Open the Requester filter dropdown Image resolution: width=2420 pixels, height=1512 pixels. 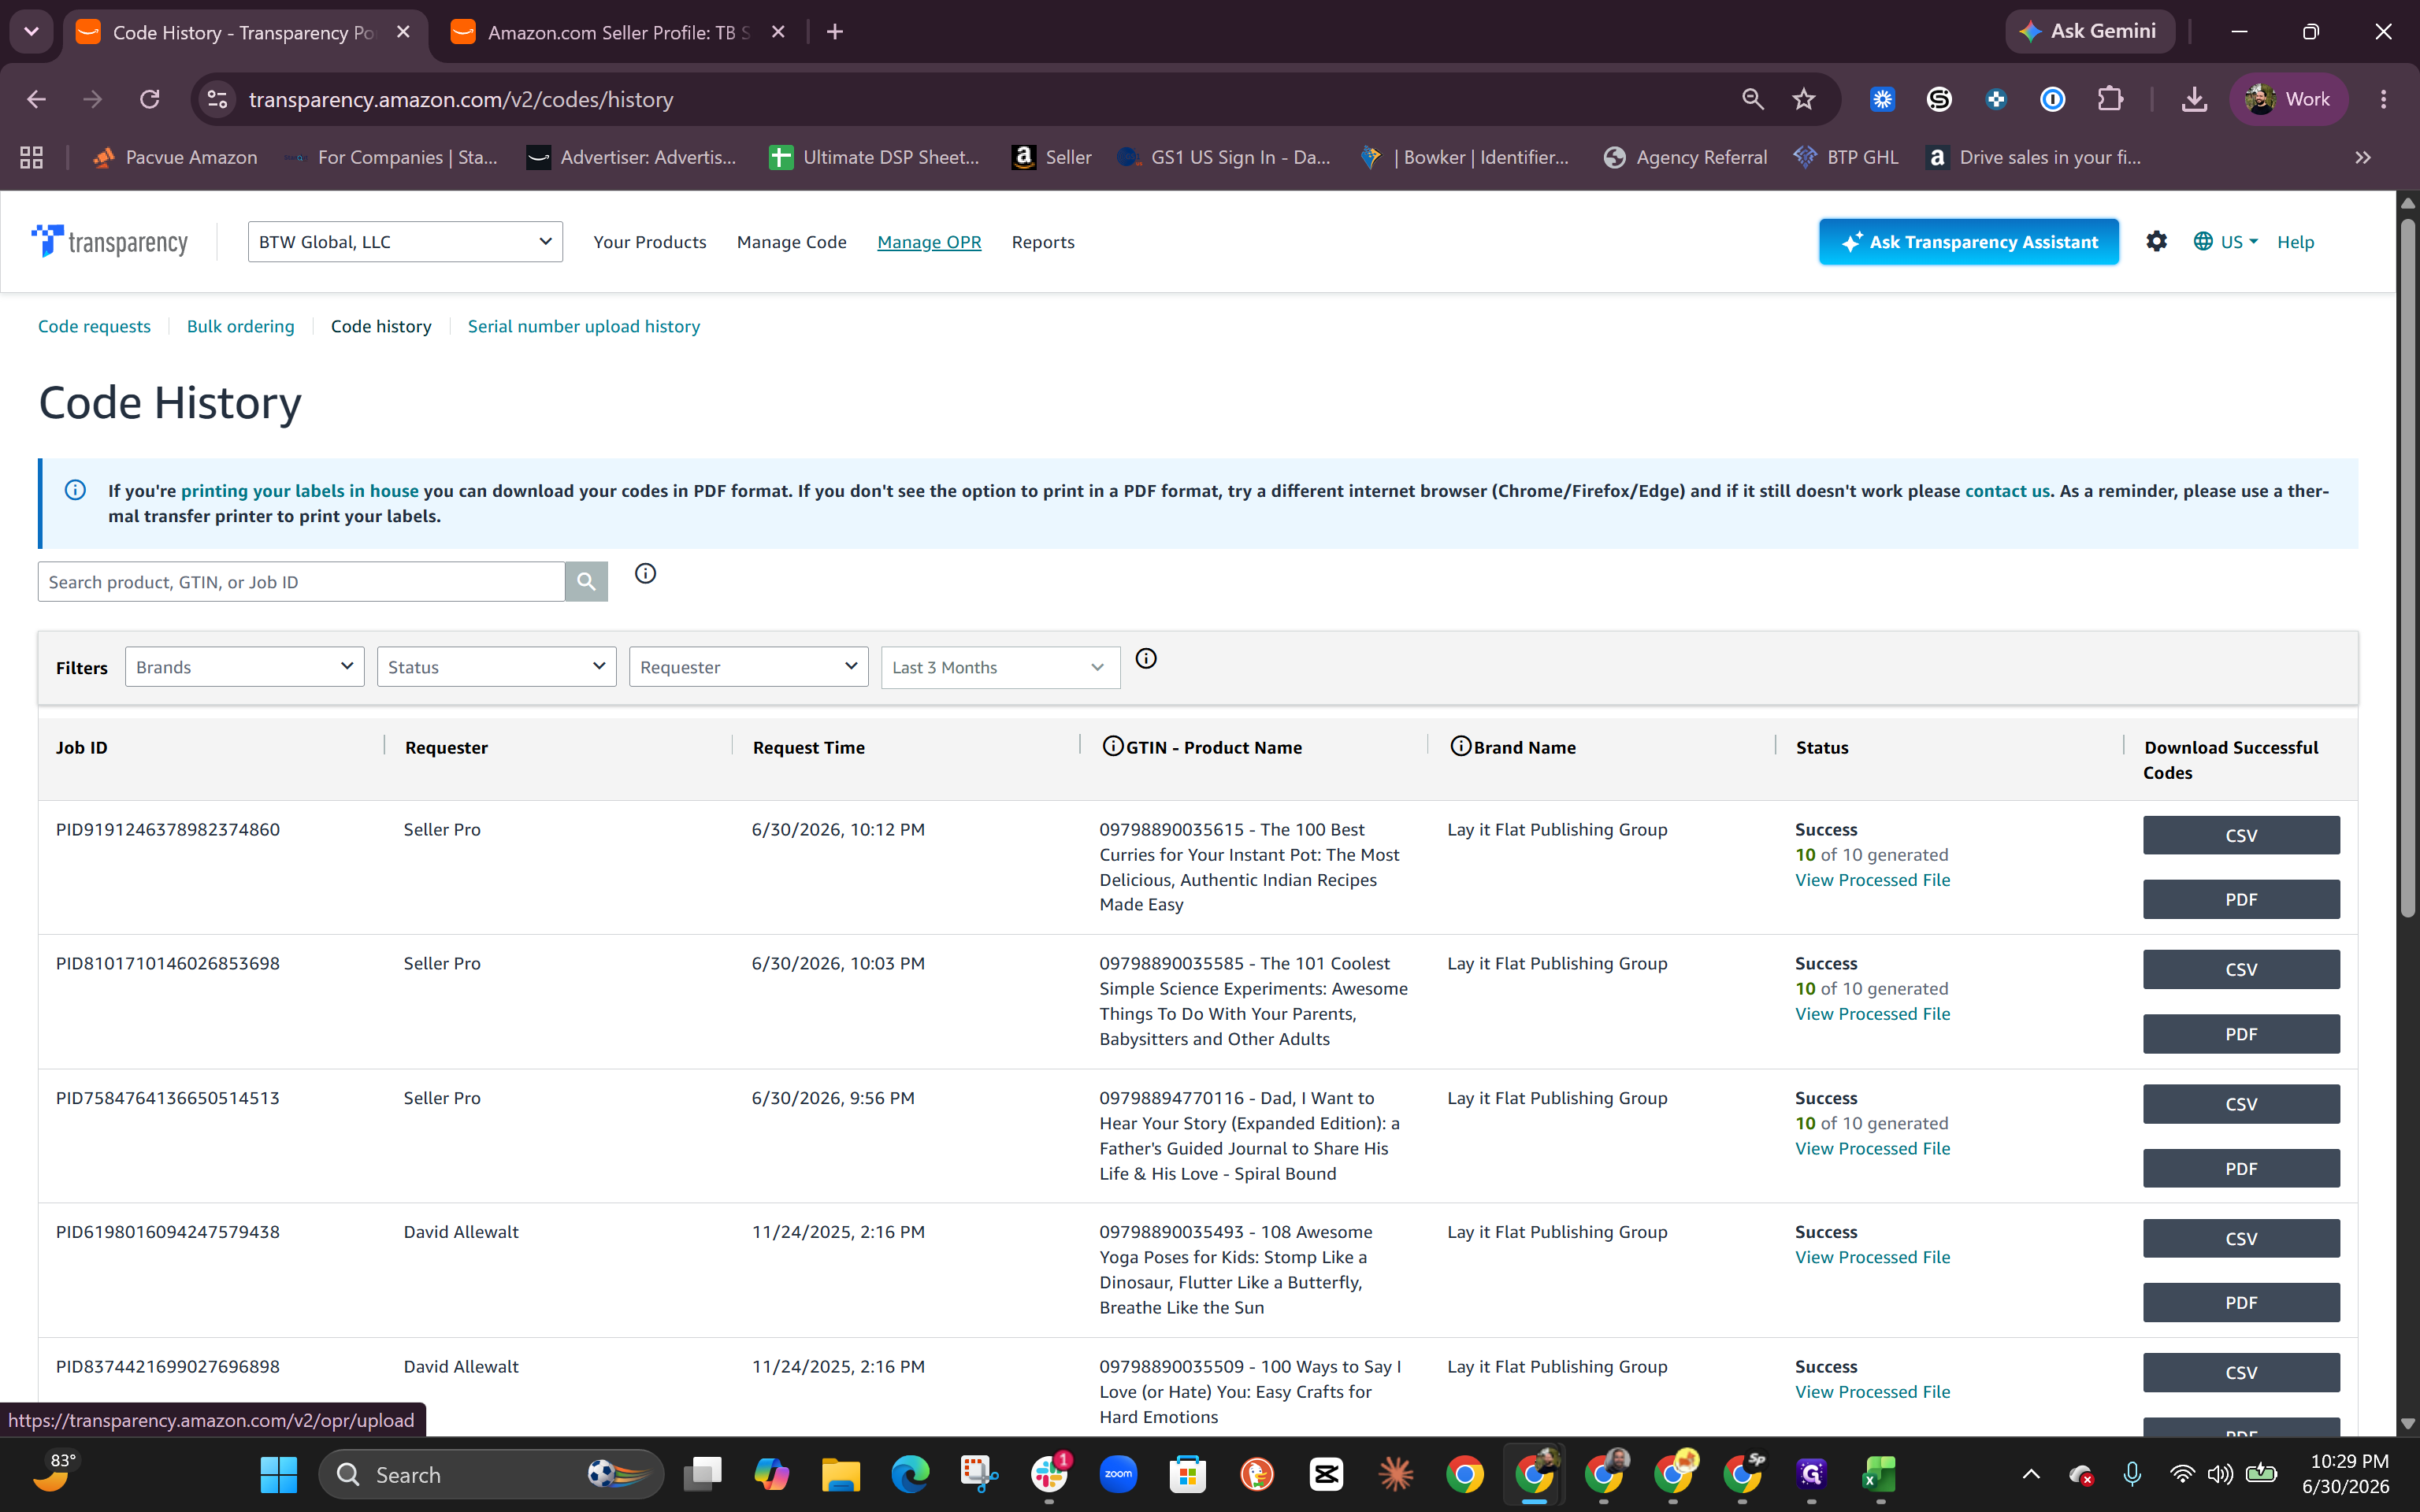pyautogui.click(x=748, y=666)
